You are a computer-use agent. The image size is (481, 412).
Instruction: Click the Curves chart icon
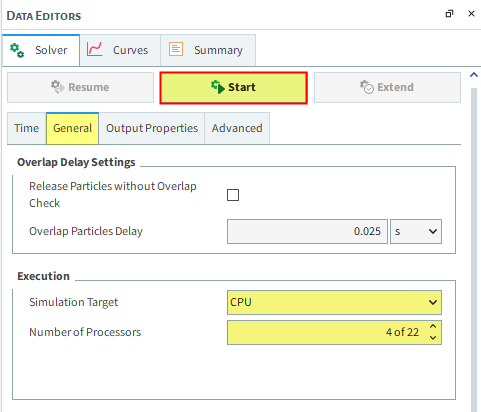click(x=94, y=49)
